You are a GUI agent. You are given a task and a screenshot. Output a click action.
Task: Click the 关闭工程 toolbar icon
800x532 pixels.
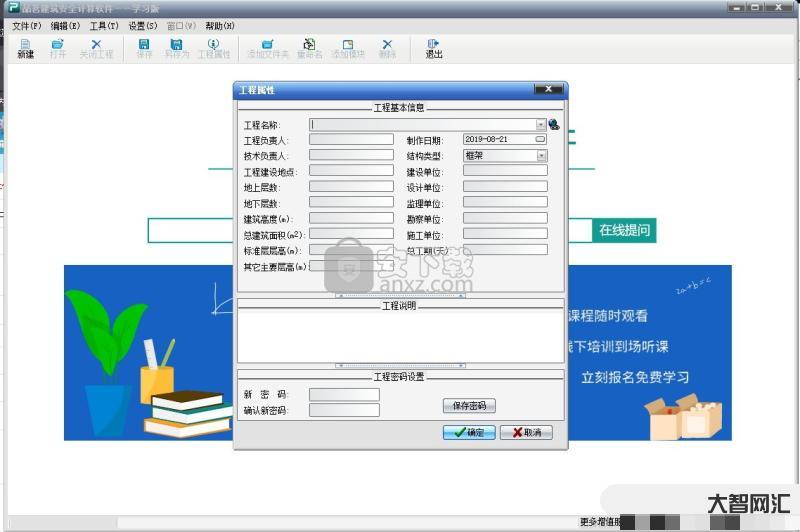97,48
